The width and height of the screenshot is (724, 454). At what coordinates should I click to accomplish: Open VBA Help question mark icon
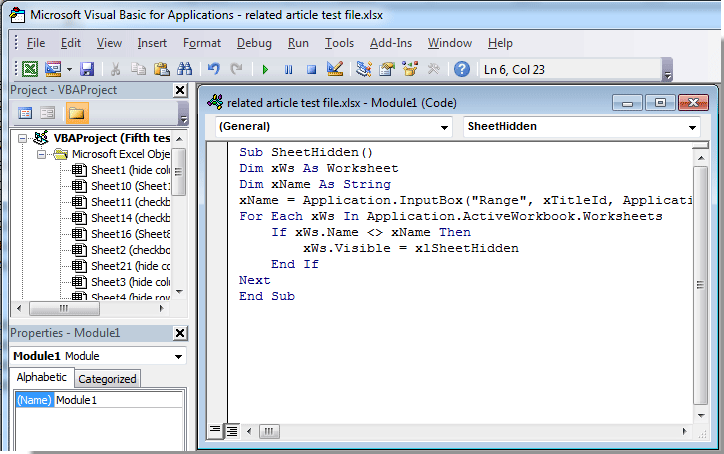(x=462, y=69)
